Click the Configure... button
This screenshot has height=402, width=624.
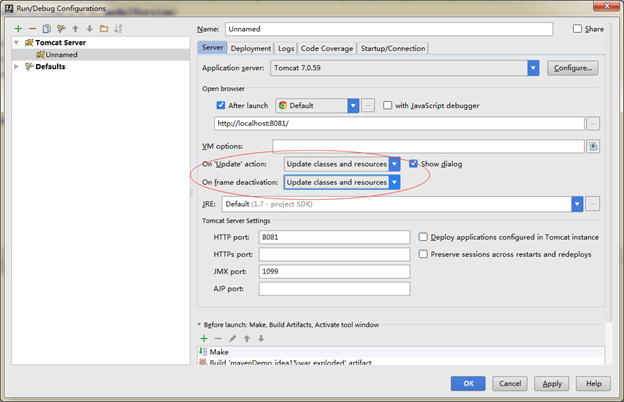[572, 68]
